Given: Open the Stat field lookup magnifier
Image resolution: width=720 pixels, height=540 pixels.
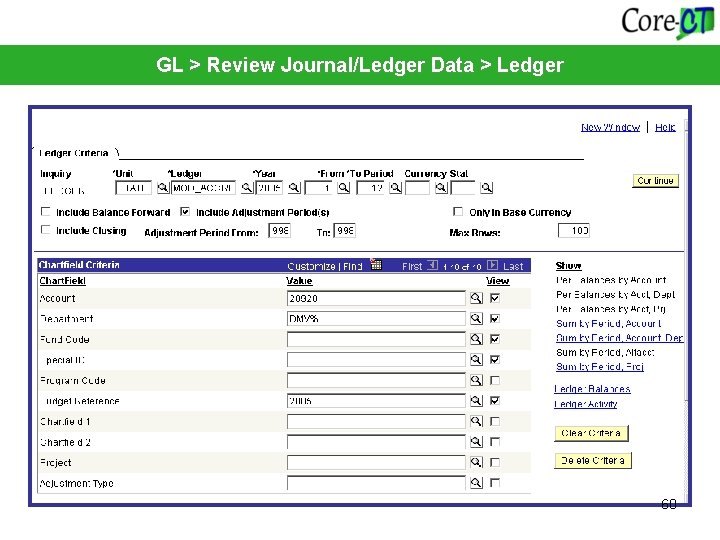Looking at the screenshot, I should [487, 187].
